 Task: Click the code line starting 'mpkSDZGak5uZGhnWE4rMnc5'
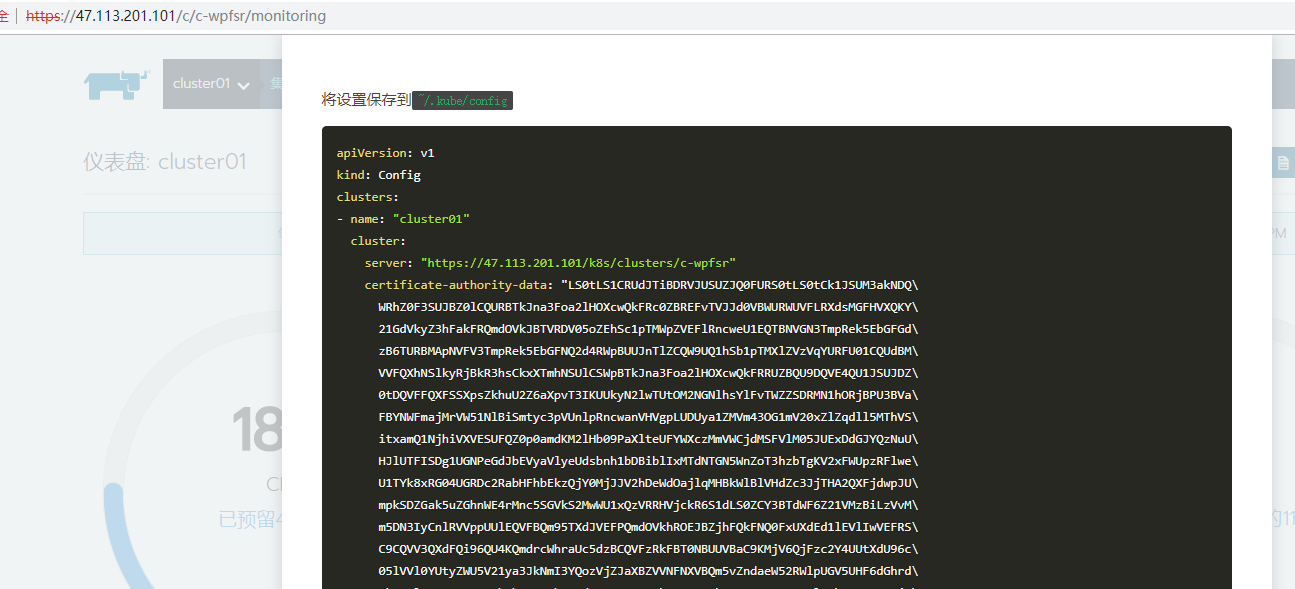(x=648, y=505)
